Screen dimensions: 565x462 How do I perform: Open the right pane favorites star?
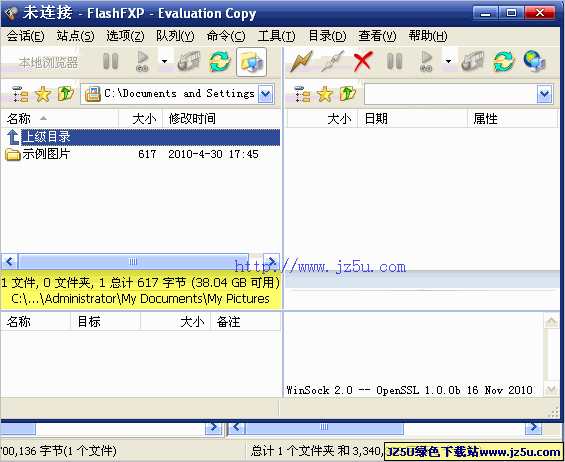[325, 94]
